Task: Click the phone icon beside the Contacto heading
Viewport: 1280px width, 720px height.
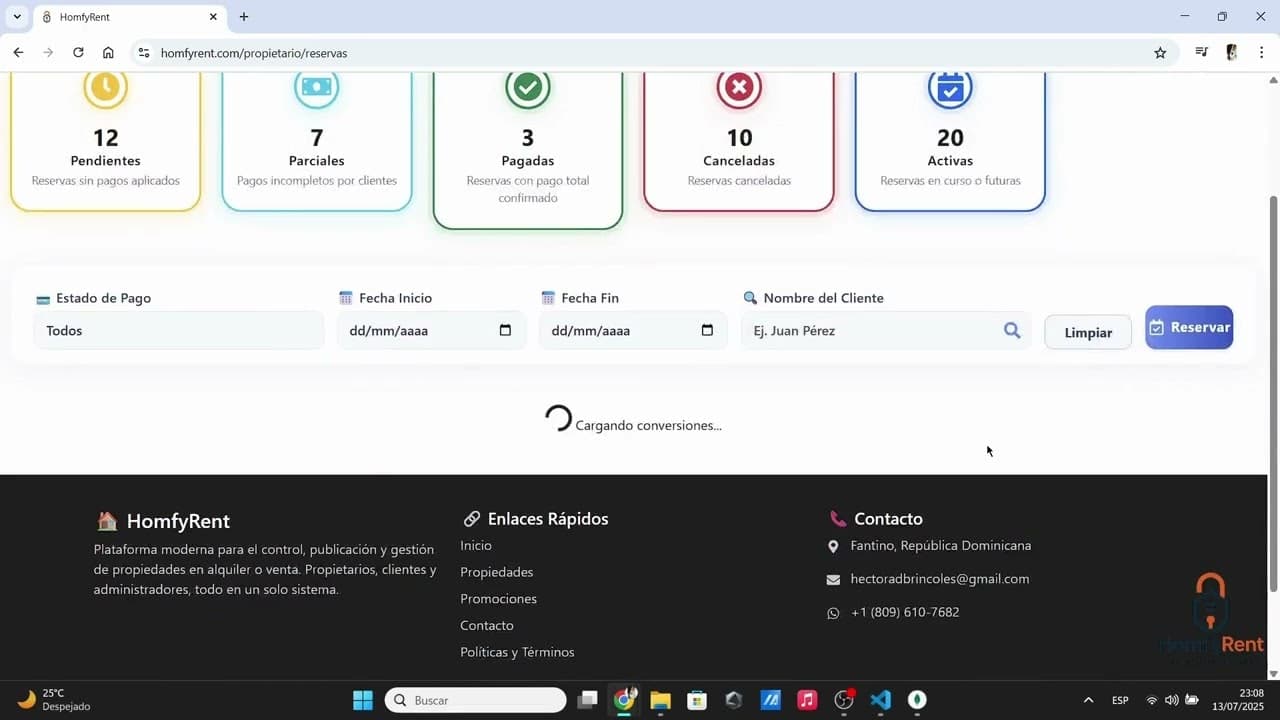Action: (838, 518)
